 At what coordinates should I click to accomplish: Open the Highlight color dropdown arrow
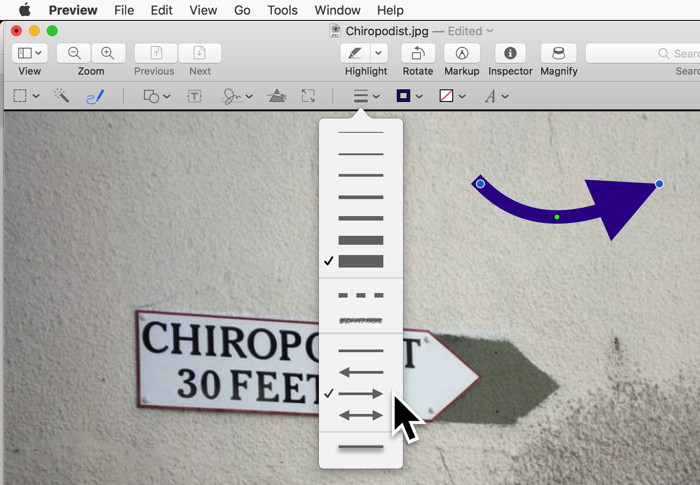click(378, 53)
